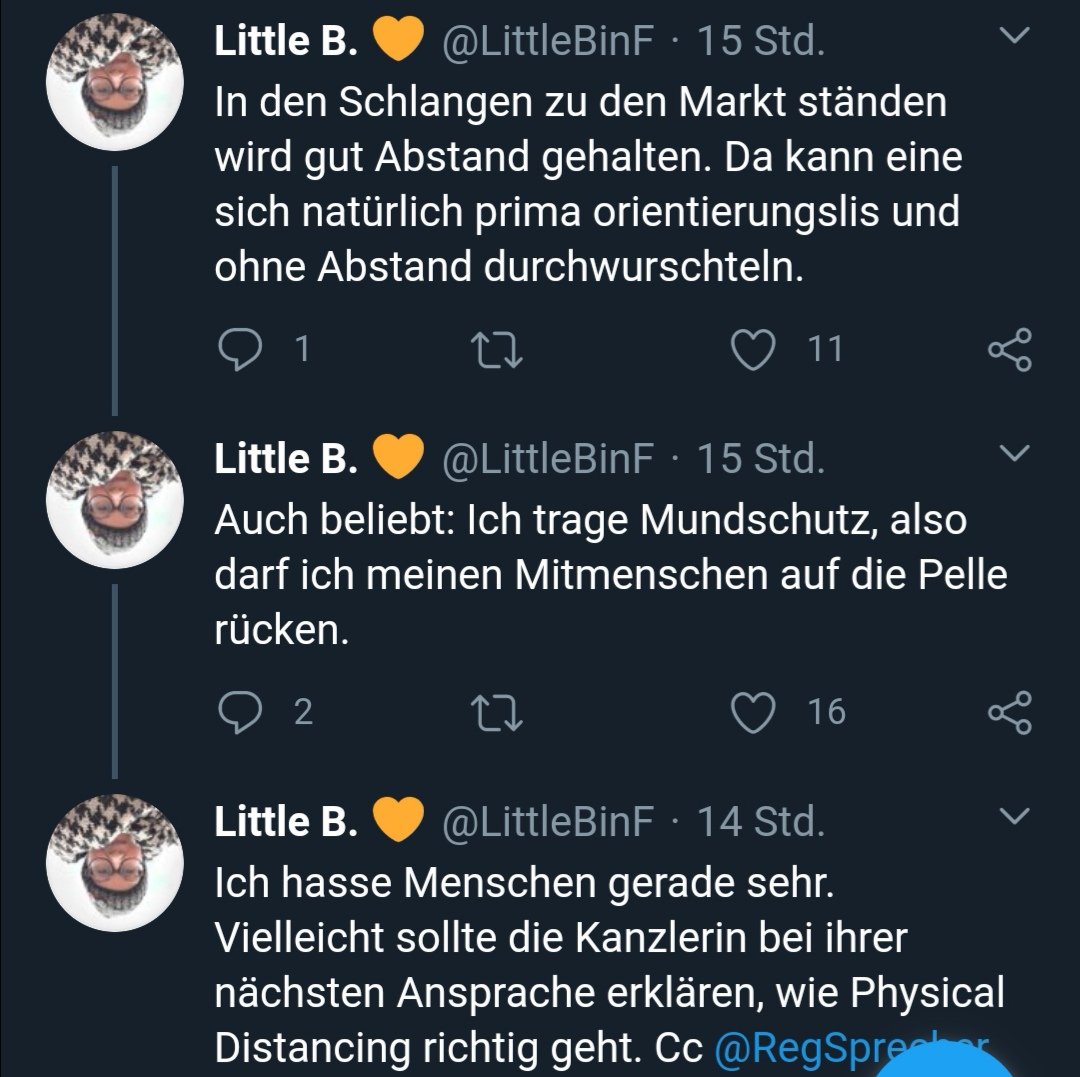Like the tweet with 16 likes
1080x1077 pixels.
[754, 711]
